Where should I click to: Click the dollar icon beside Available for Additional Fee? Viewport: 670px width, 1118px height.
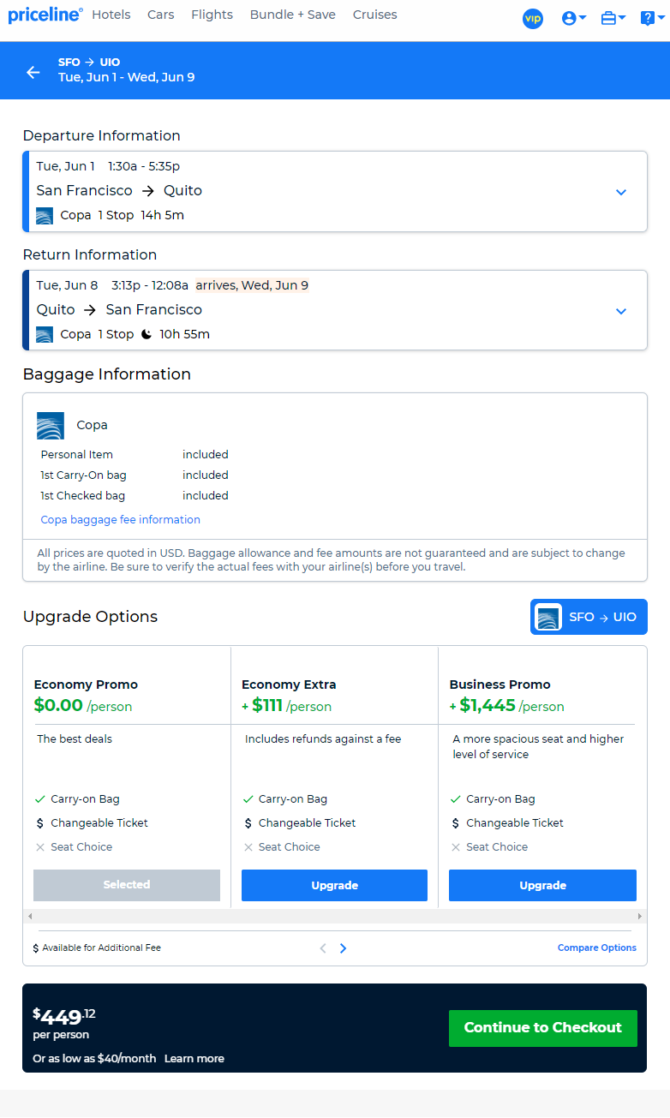point(36,948)
